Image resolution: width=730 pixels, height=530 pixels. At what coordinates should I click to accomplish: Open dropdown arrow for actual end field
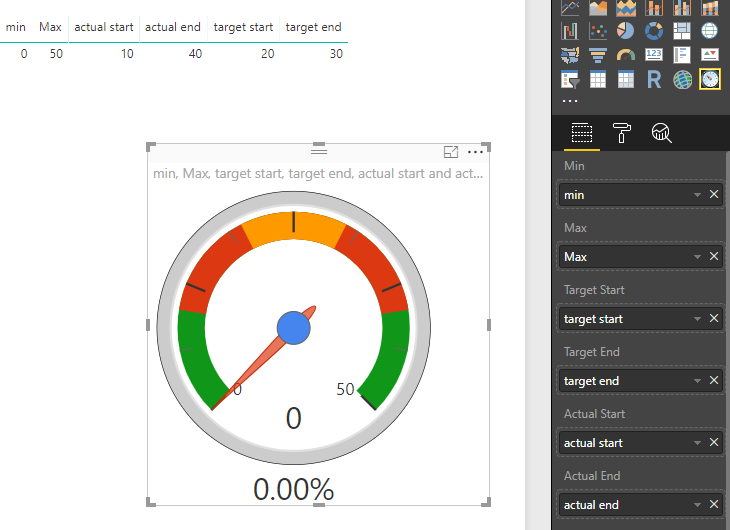[697, 504]
